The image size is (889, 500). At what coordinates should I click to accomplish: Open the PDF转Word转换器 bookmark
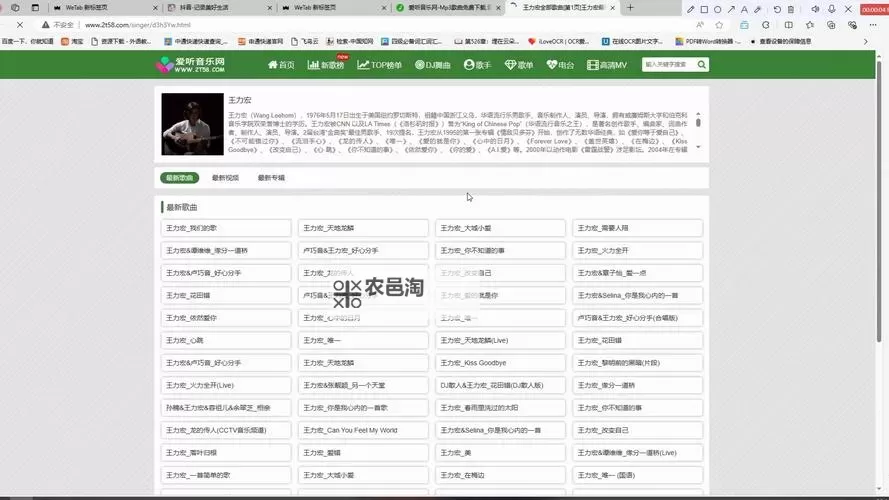(708, 41)
